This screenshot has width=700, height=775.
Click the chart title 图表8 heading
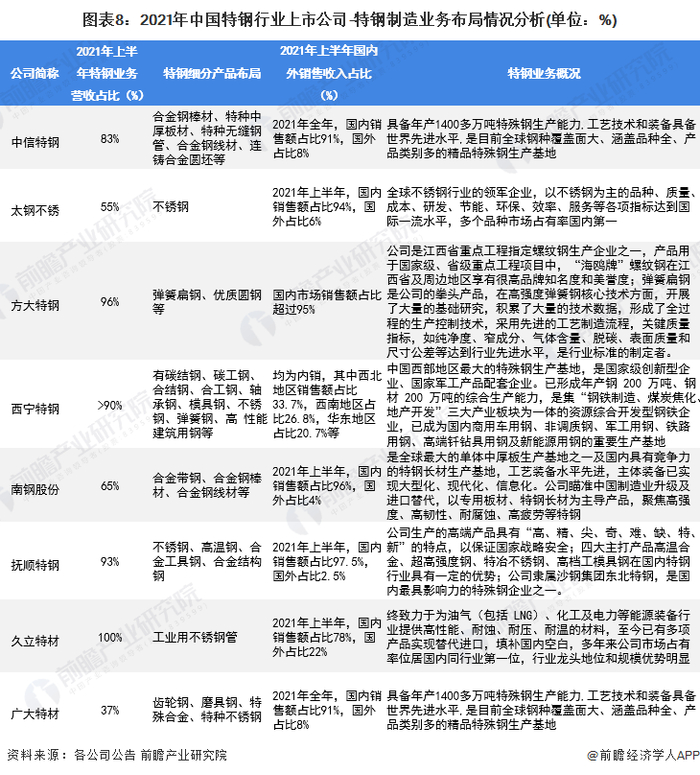point(350,20)
